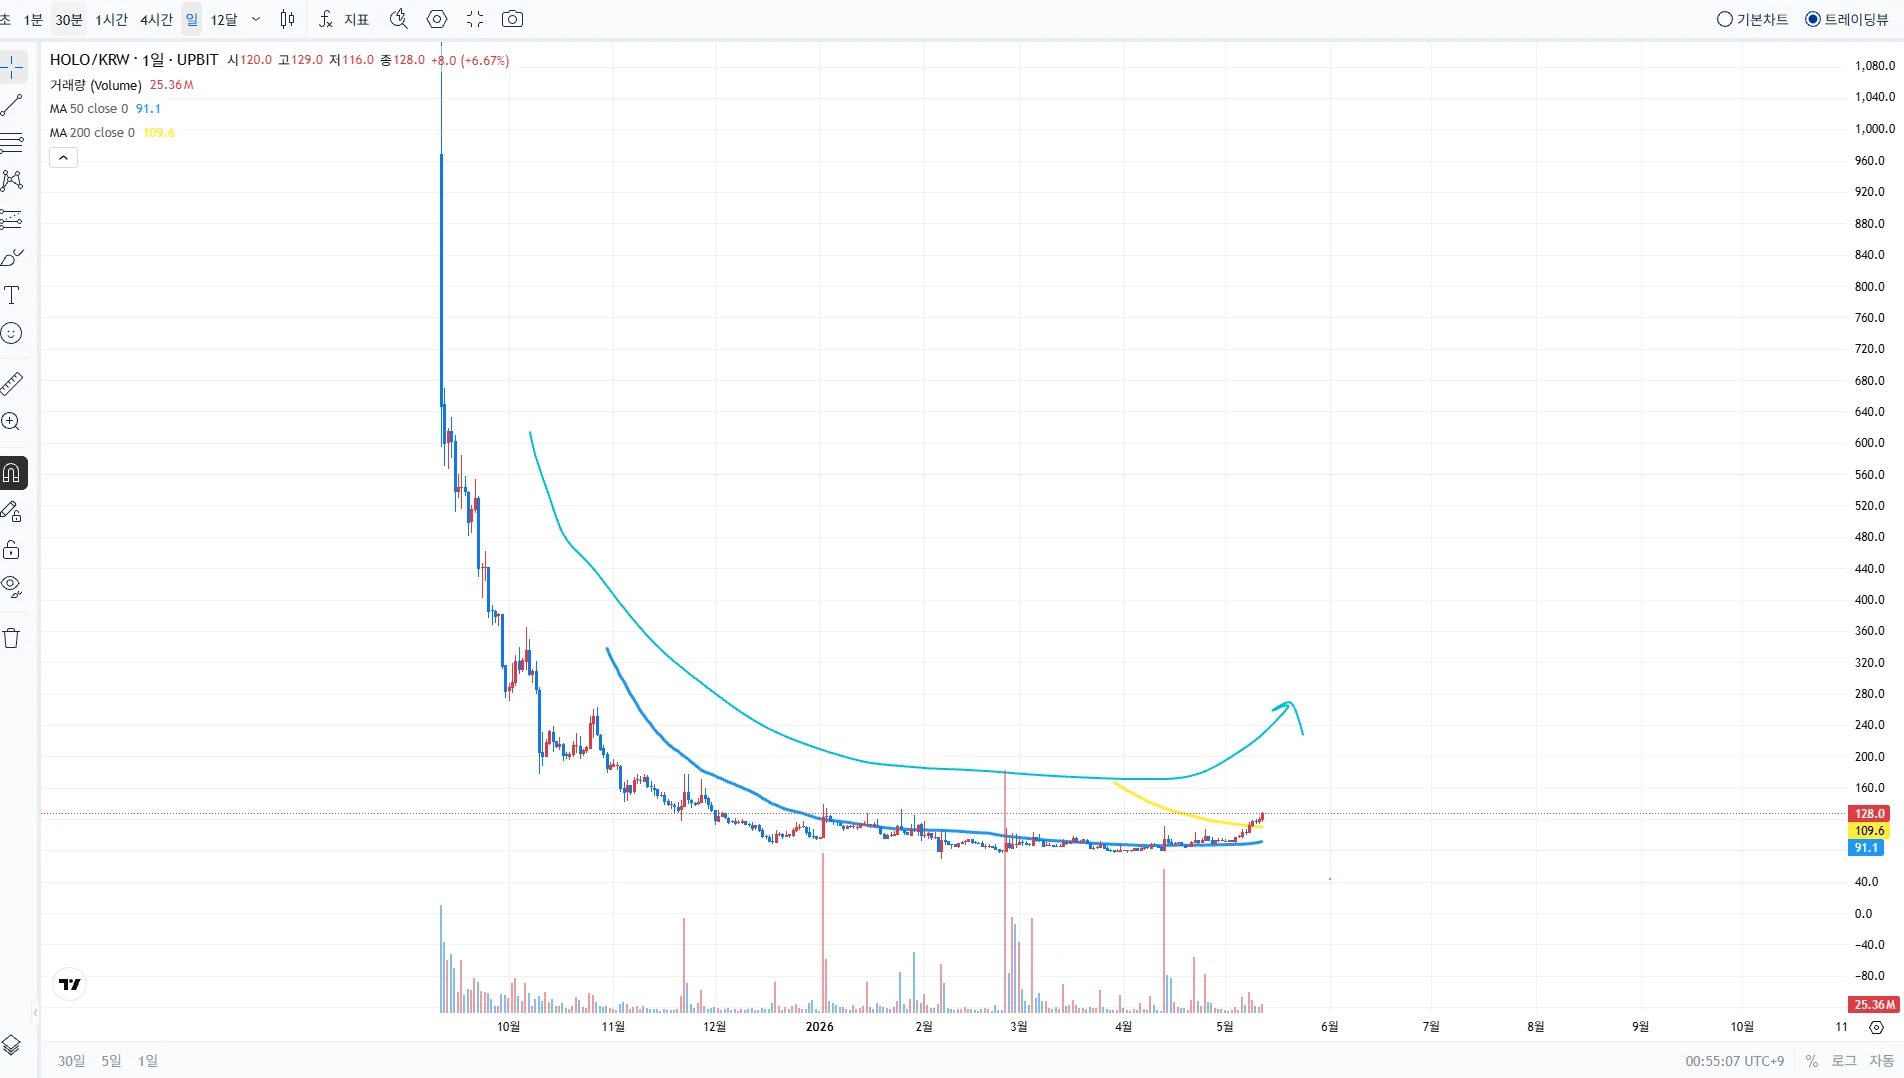The image size is (1904, 1078).
Task: Select the 1시간 timeframe
Action: [x=112, y=20]
